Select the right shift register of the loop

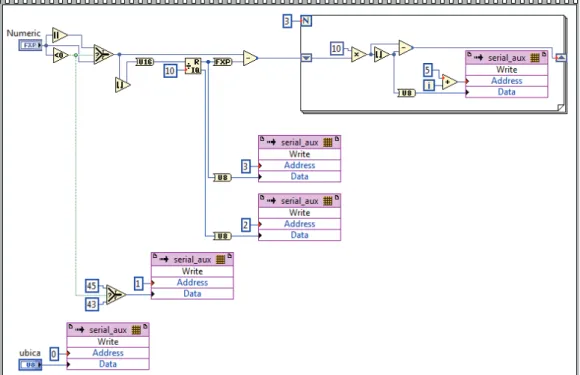561,57
